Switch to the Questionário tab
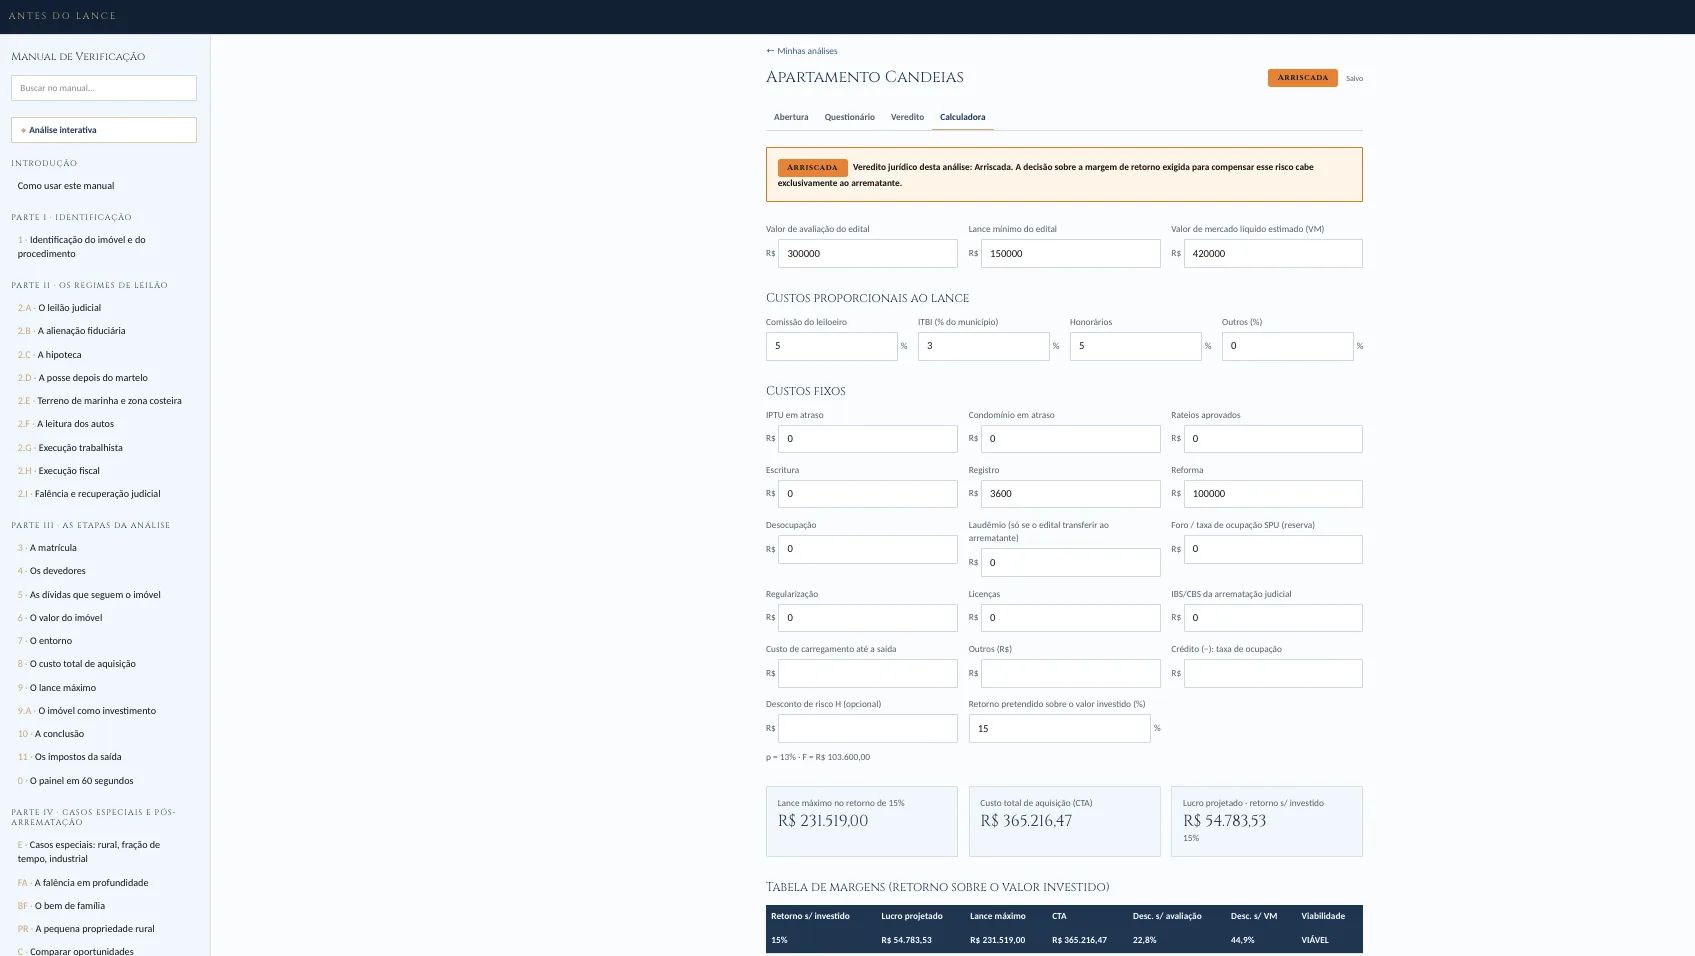The width and height of the screenshot is (1695, 956). point(849,117)
